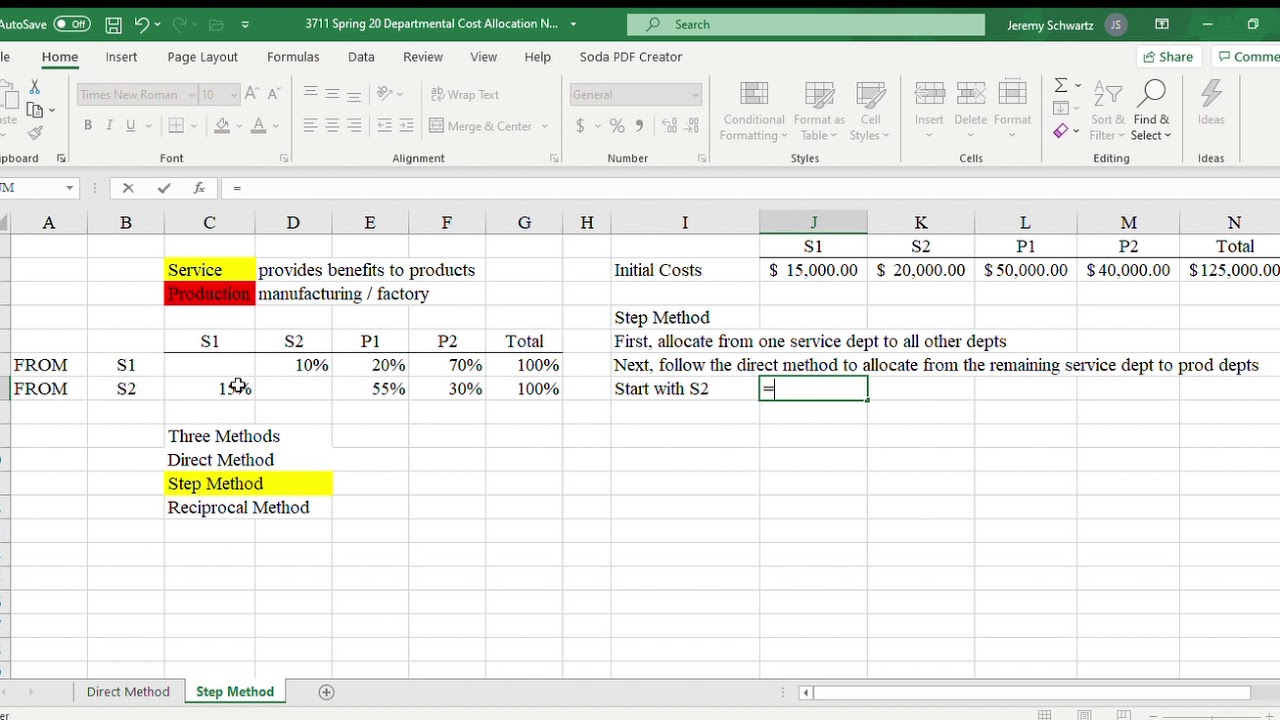The image size is (1280, 720).
Task: Open the Font Color dropdown arrow
Action: (x=275, y=126)
